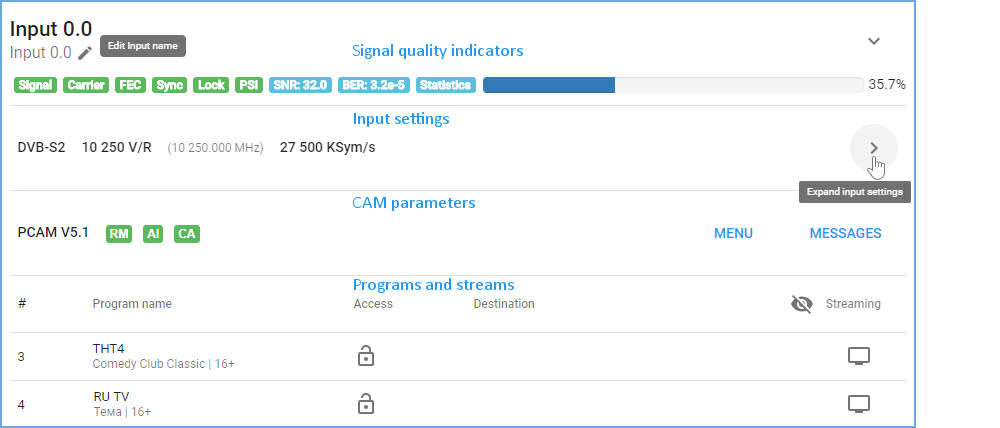
Task: Collapse the Input 0.0 panel using down chevron
Action: pos(874,41)
